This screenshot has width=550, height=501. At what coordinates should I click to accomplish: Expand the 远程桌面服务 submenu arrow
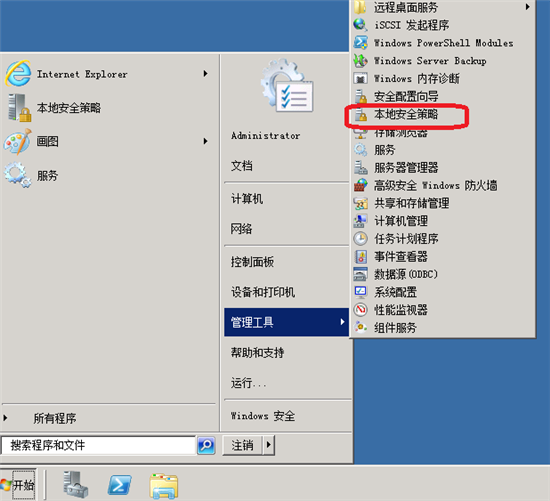528,7
